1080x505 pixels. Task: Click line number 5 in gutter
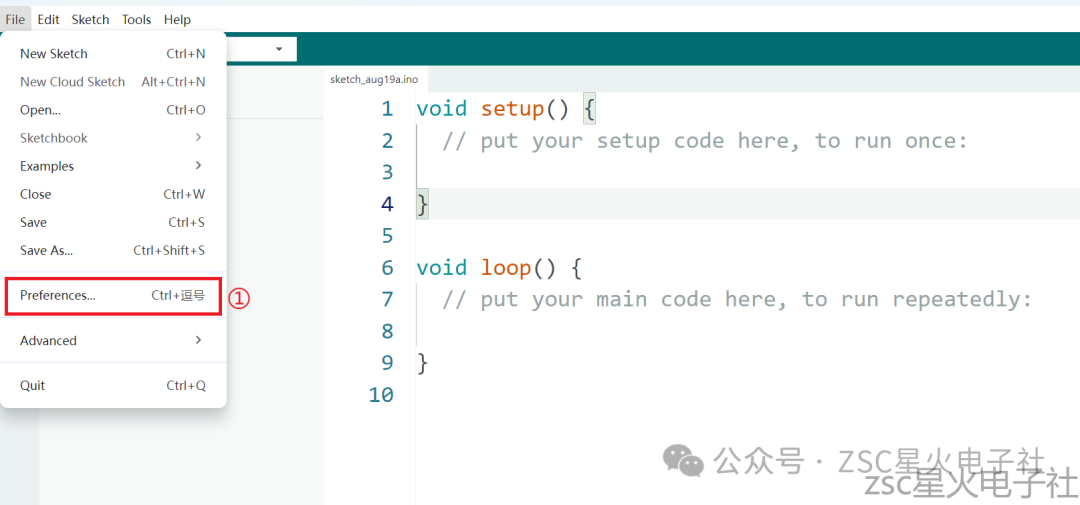click(x=387, y=236)
